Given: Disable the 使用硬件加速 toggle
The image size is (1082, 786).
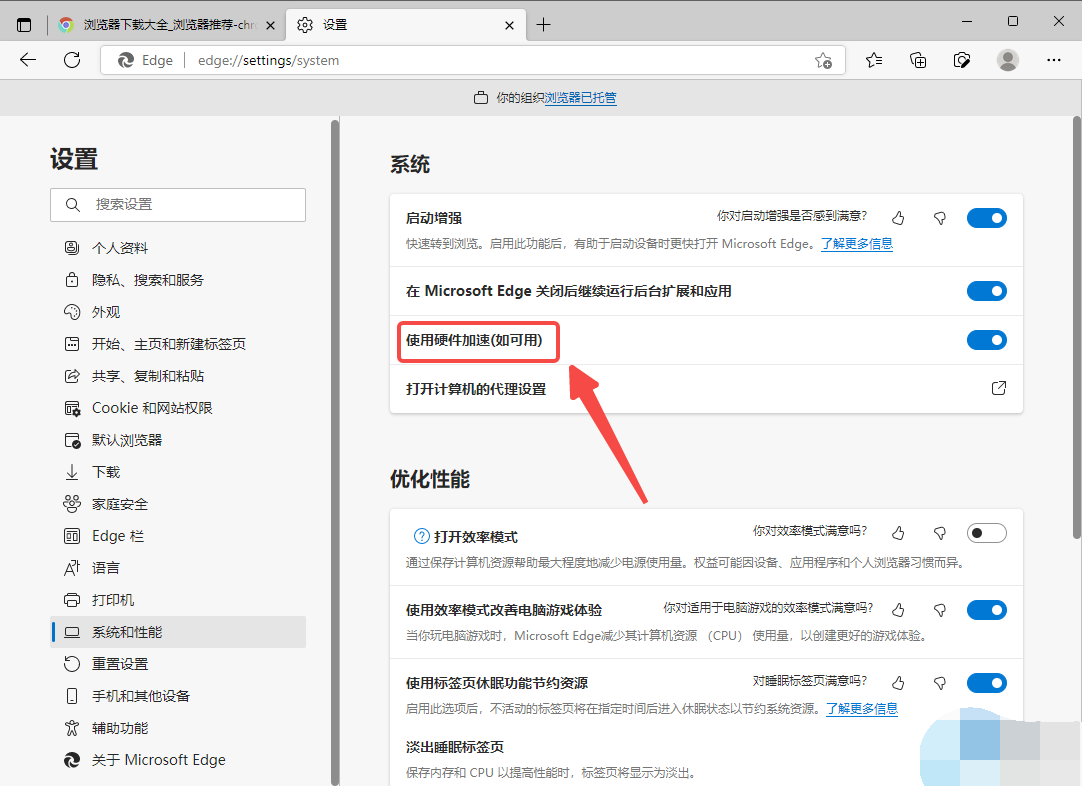Looking at the screenshot, I should (x=986, y=340).
